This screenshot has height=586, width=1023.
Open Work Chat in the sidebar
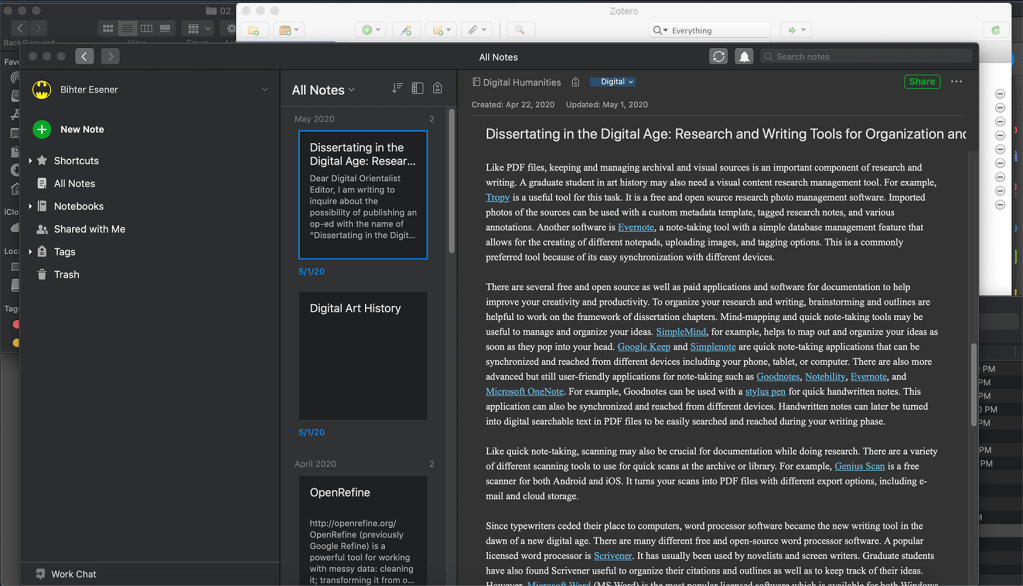click(x=73, y=574)
